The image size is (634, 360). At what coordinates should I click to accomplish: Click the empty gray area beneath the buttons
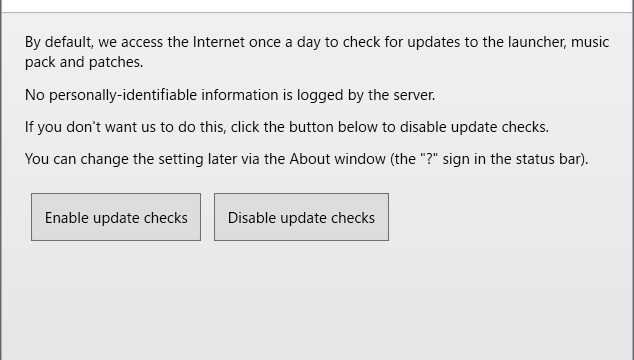point(317,299)
